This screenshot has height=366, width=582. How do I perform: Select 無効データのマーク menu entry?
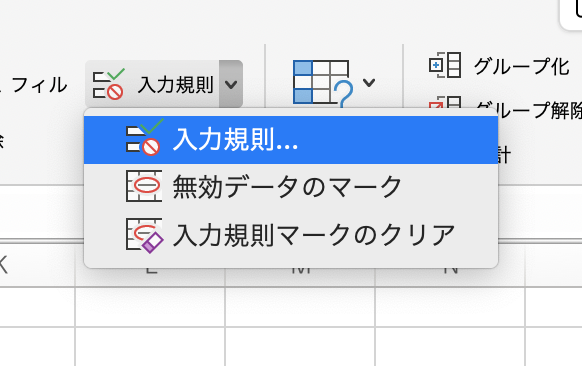(291, 187)
